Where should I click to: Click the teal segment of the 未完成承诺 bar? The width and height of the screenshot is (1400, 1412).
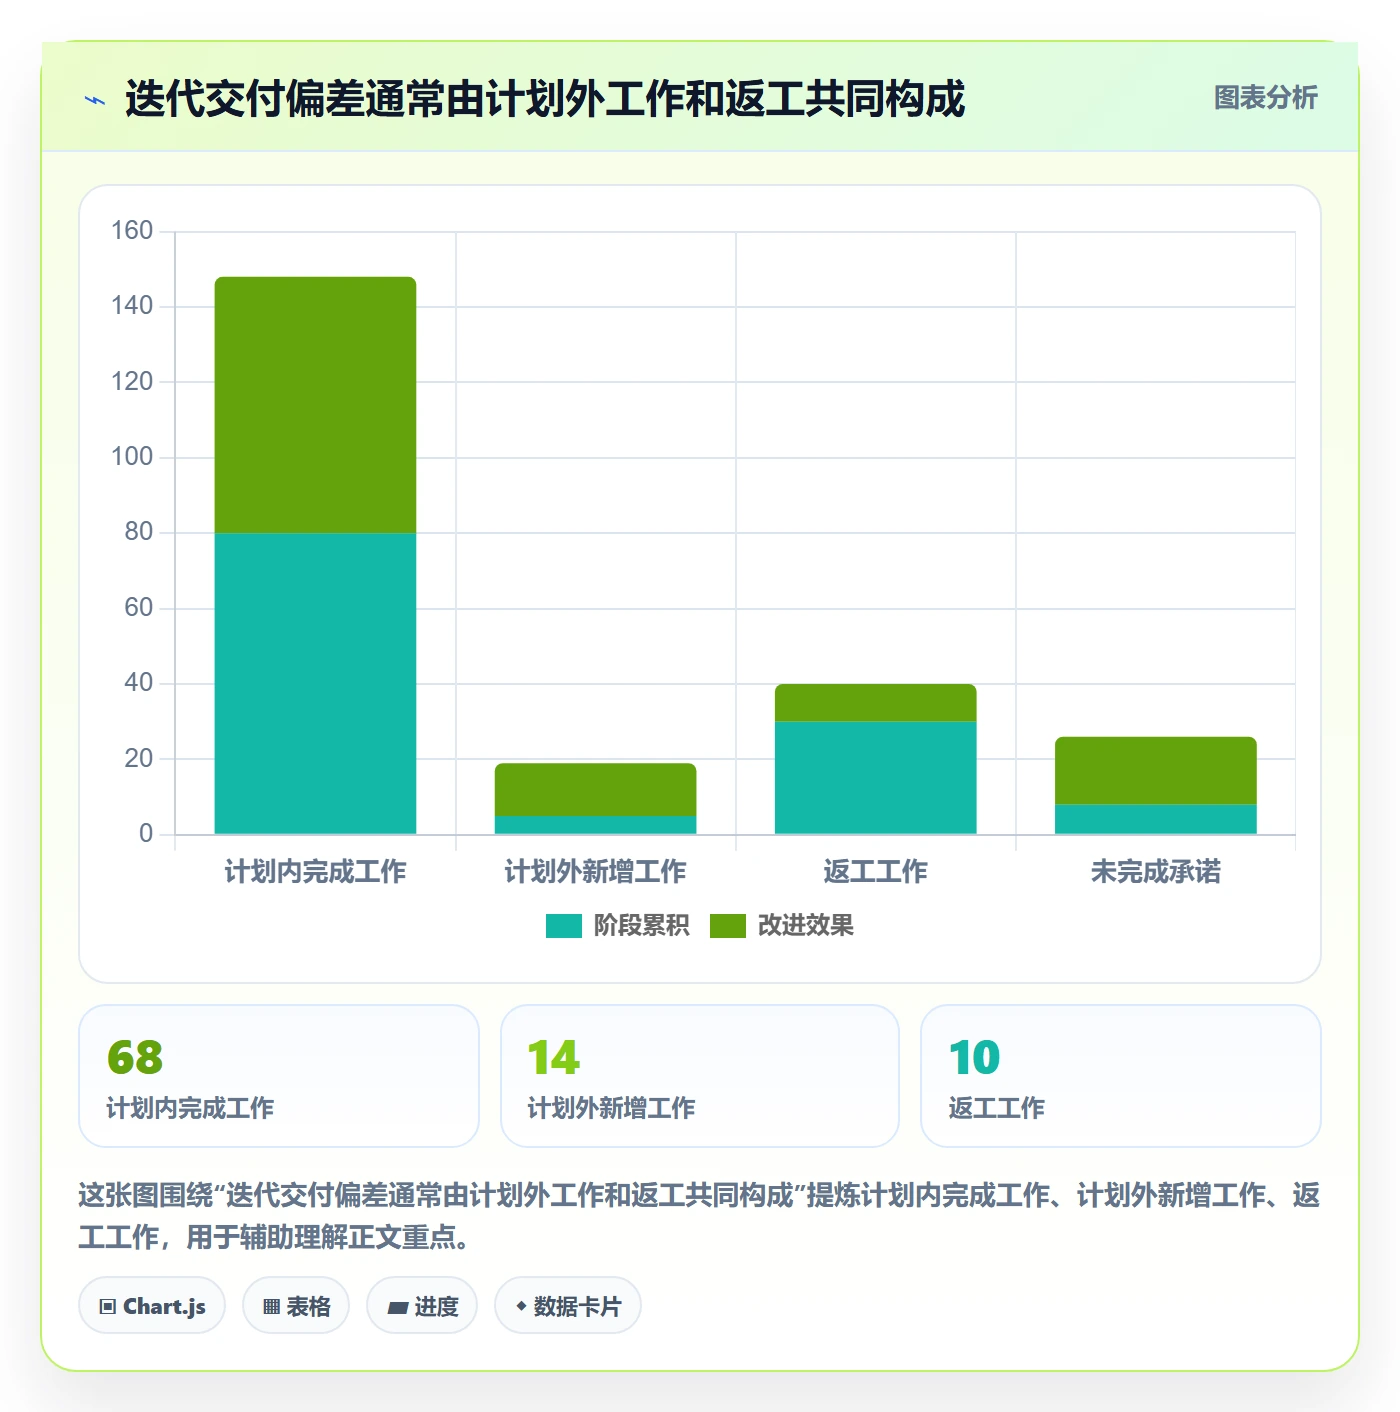point(1155,819)
